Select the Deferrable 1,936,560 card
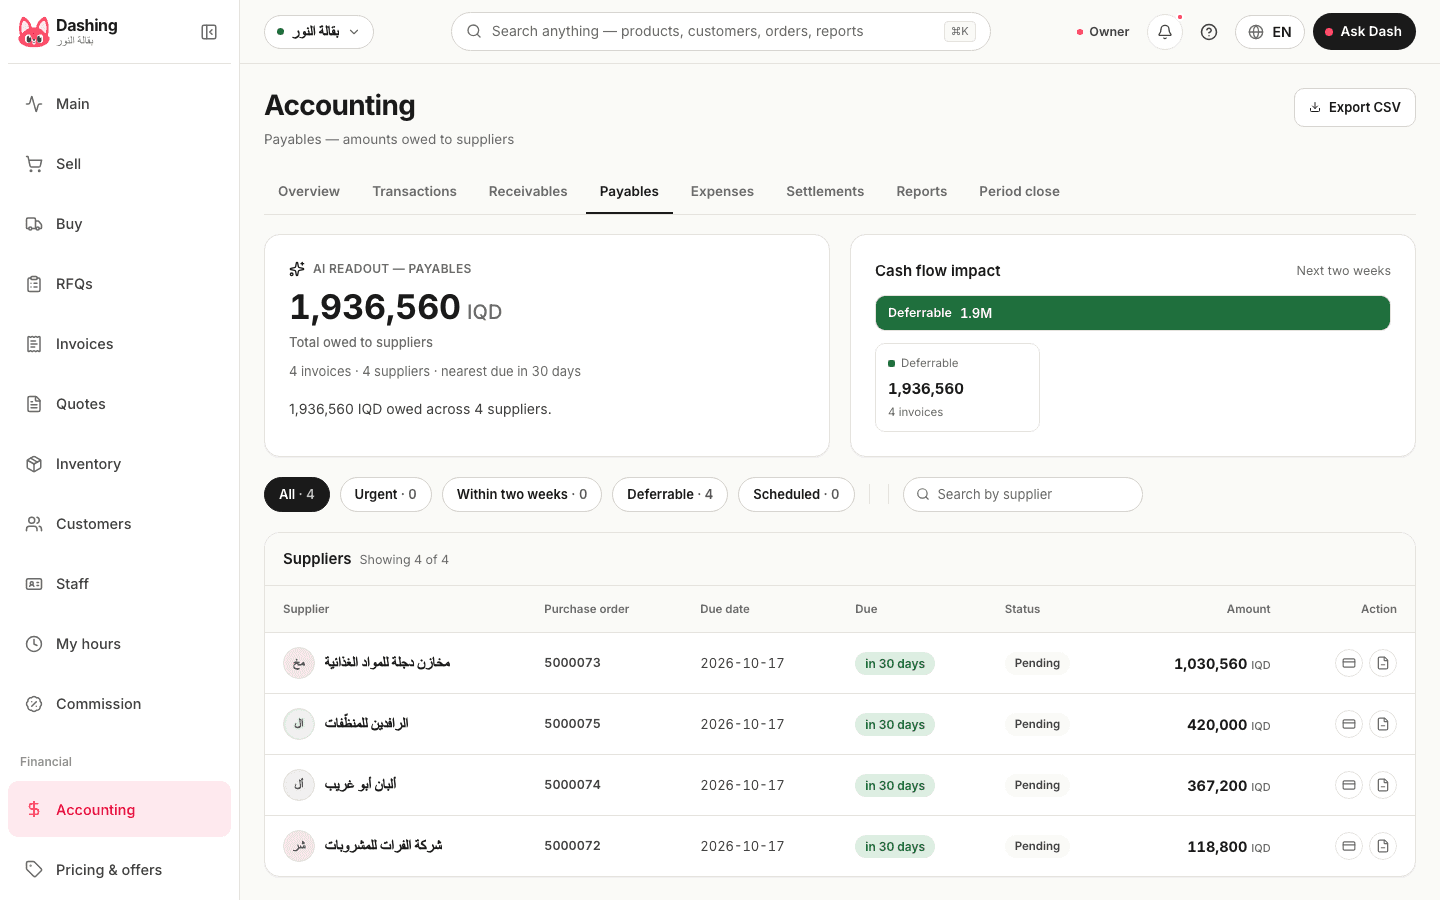 [957, 388]
